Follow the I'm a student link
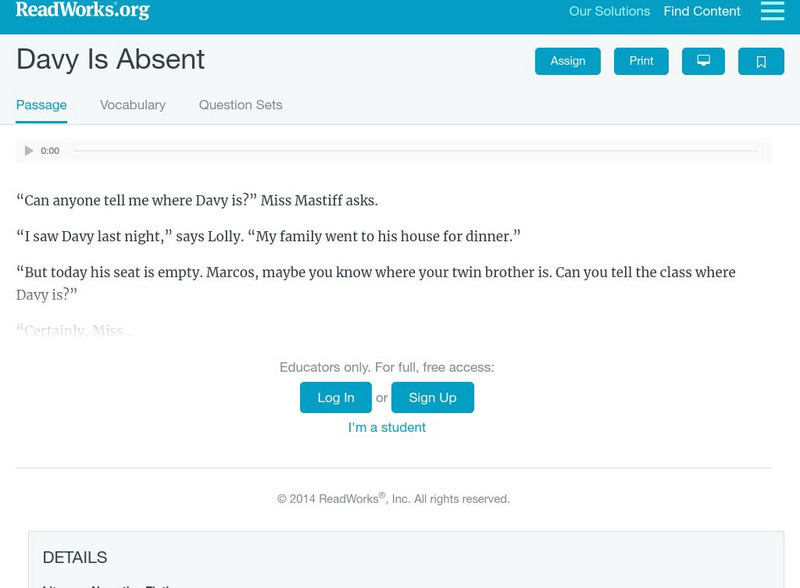 point(387,427)
